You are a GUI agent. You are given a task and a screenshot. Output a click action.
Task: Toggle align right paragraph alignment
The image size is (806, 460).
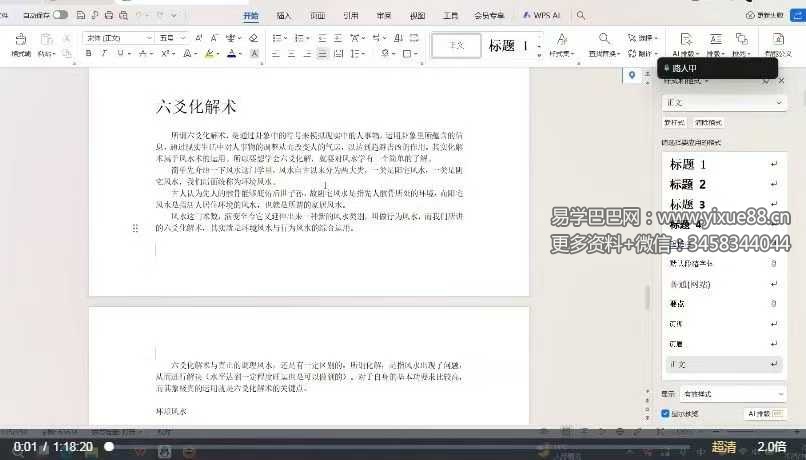pos(307,53)
